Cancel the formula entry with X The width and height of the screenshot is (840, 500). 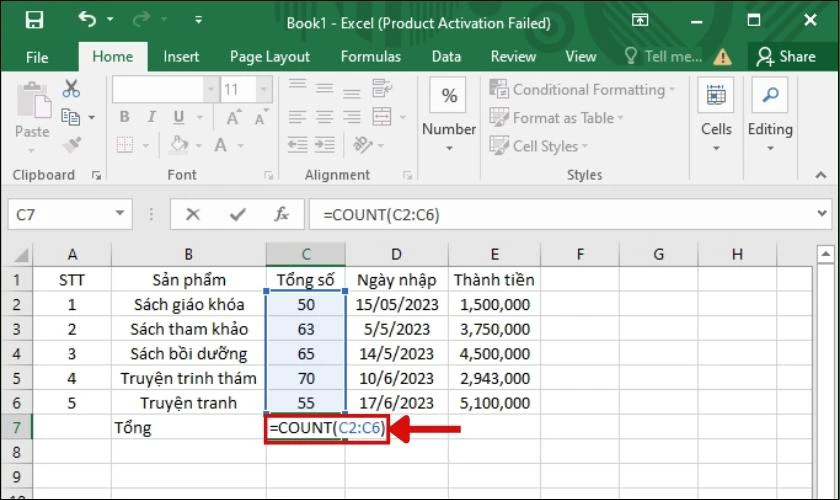(x=193, y=214)
